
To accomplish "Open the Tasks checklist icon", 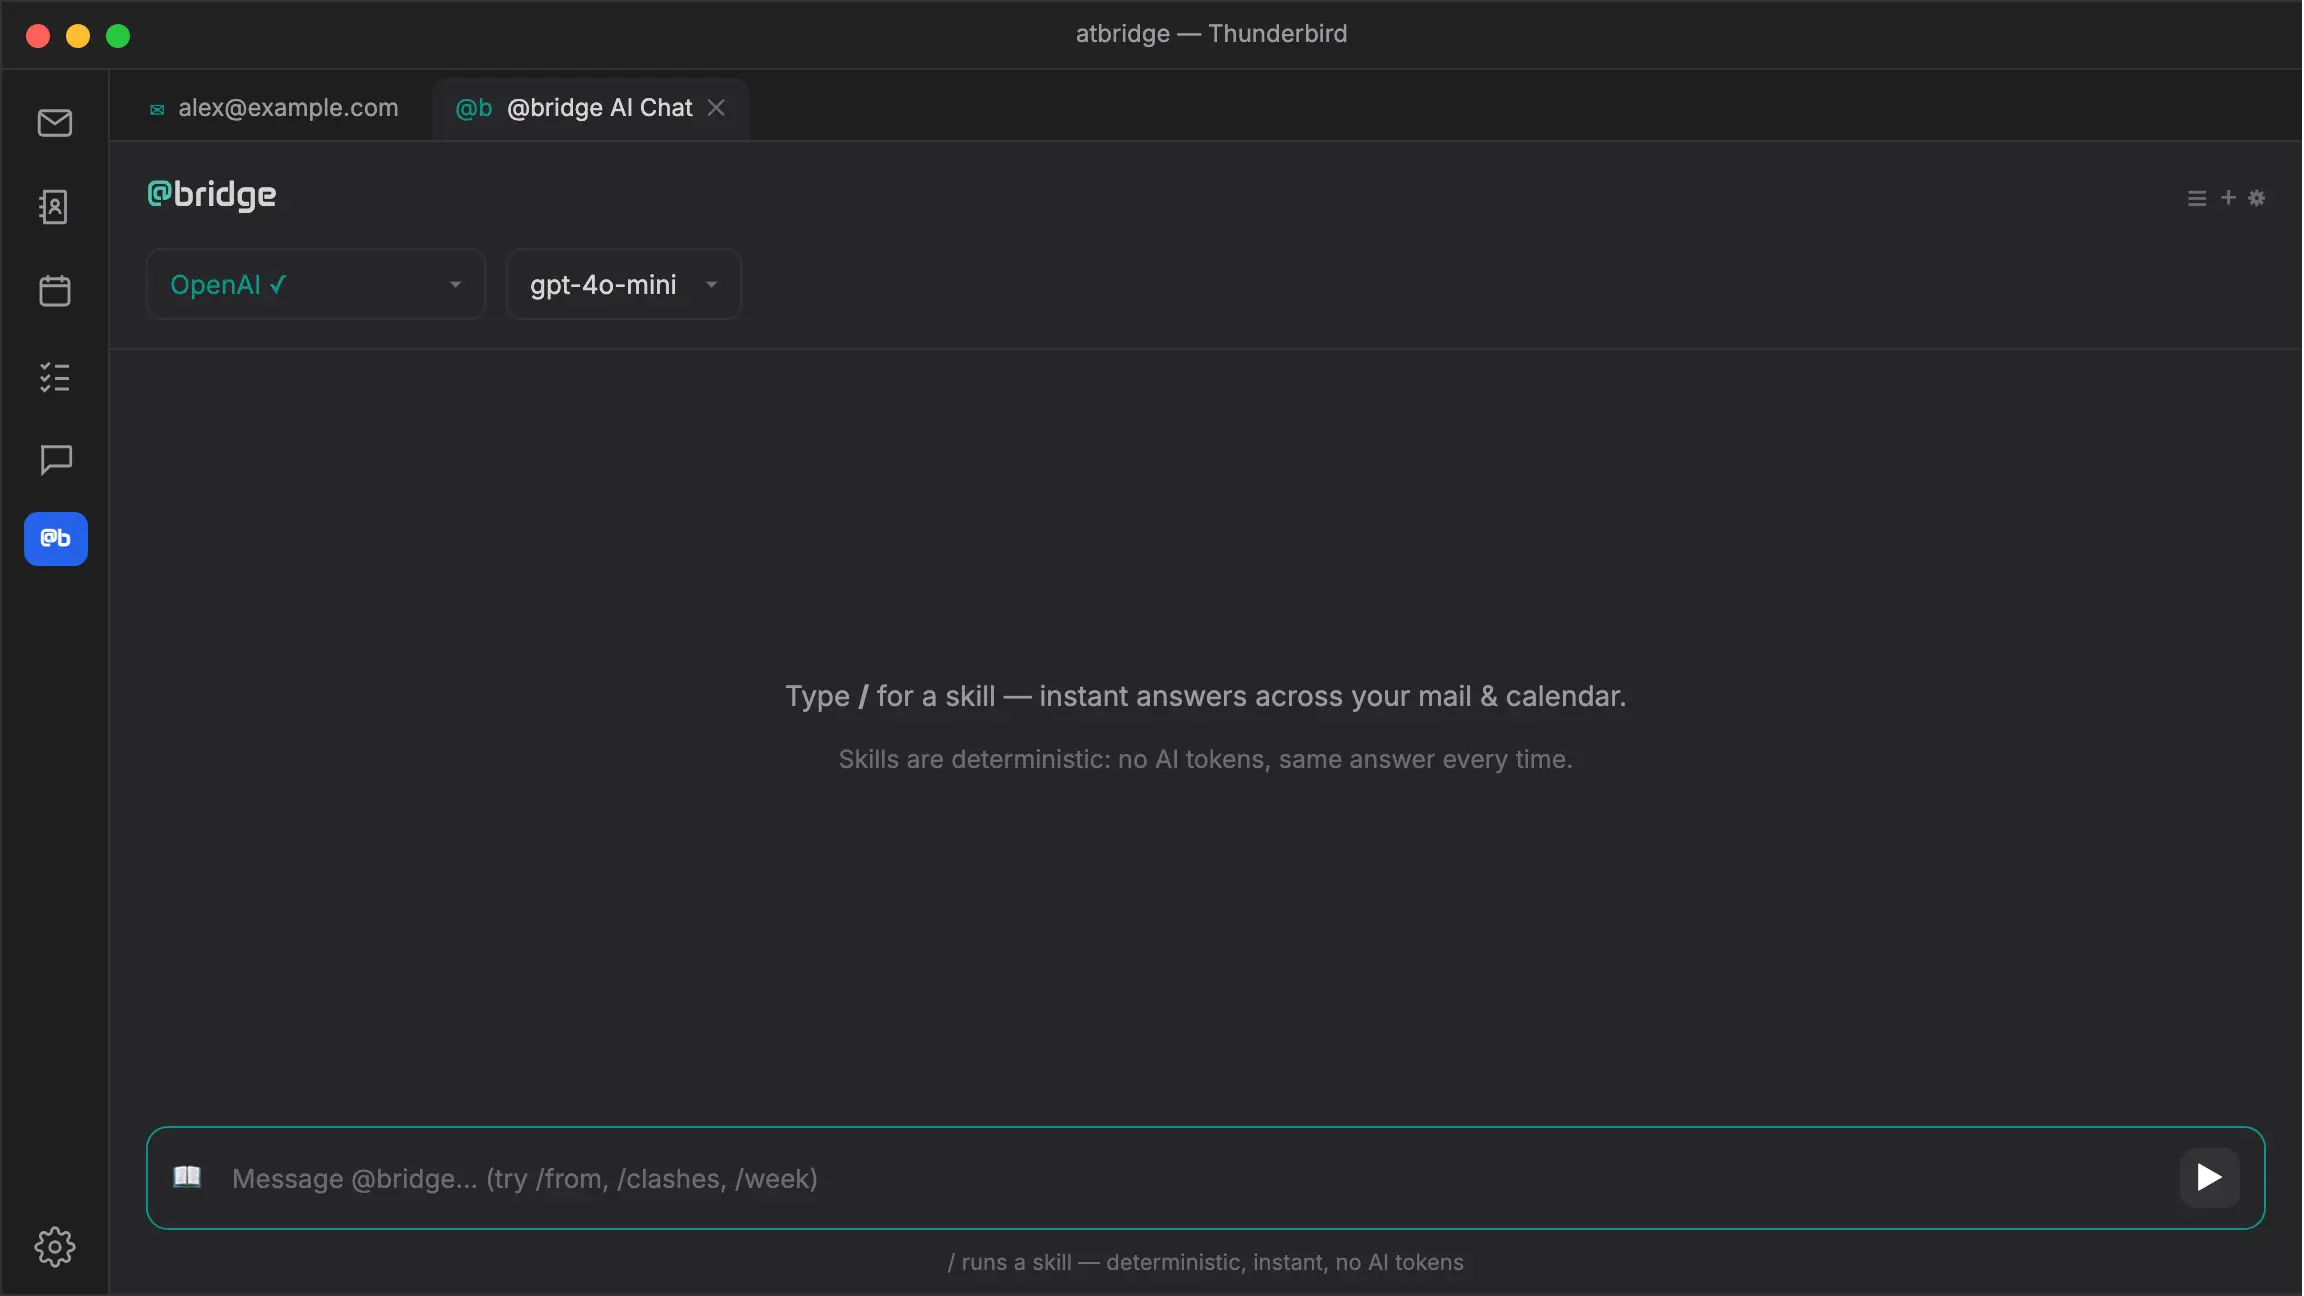I will pyautogui.click(x=55, y=377).
